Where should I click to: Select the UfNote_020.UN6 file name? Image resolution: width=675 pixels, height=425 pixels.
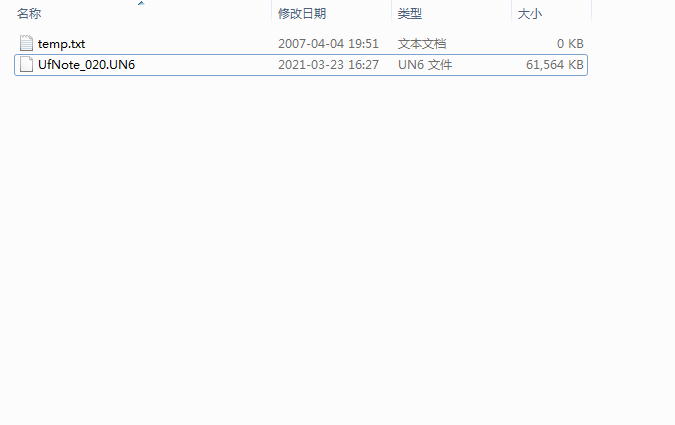(x=87, y=65)
